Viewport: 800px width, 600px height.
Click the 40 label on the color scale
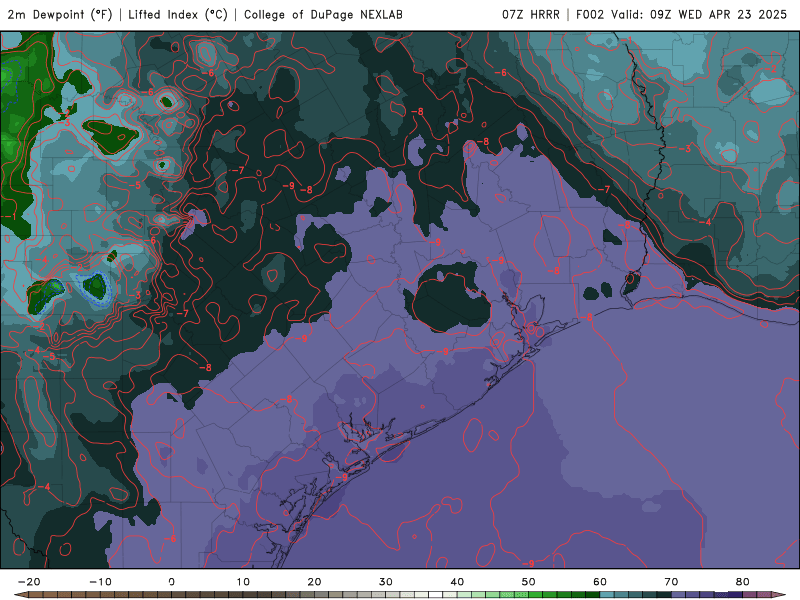(457, 582)
